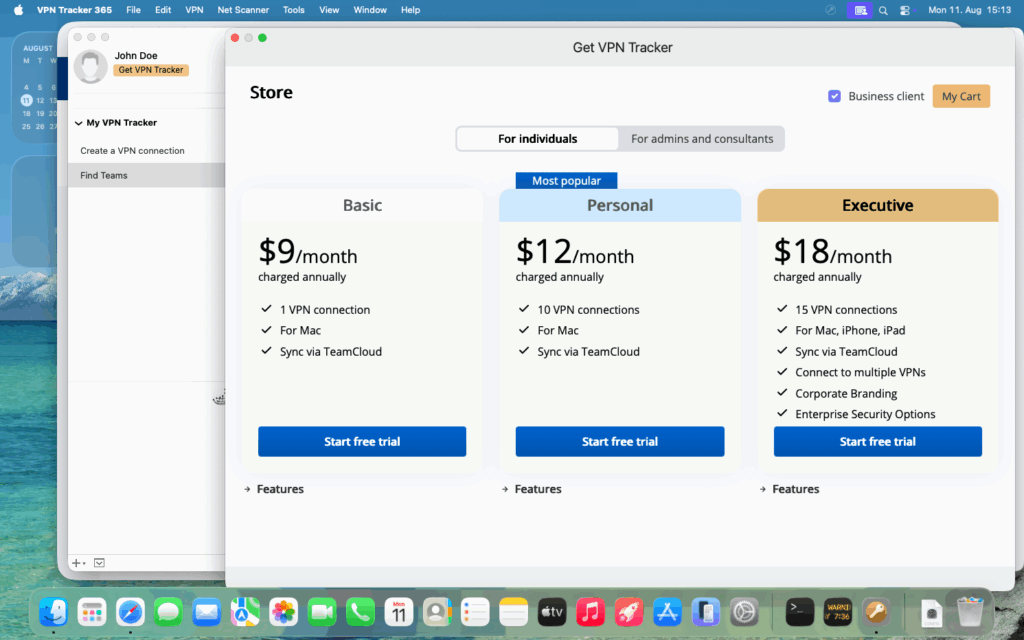
Task: Open Finder from the dock
Action: pyautogui.click(x=54, y=612)
